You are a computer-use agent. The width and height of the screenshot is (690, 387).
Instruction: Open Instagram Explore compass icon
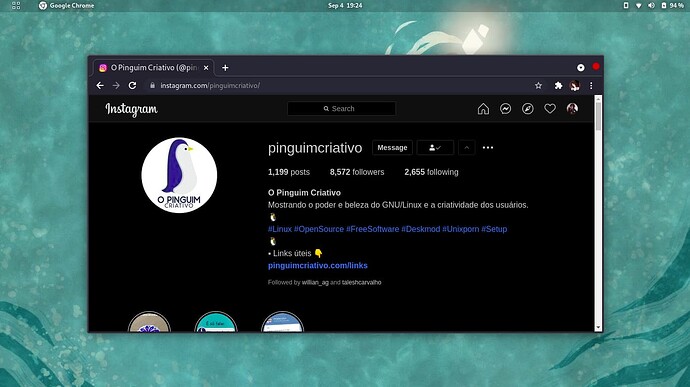tap(528, 109)
